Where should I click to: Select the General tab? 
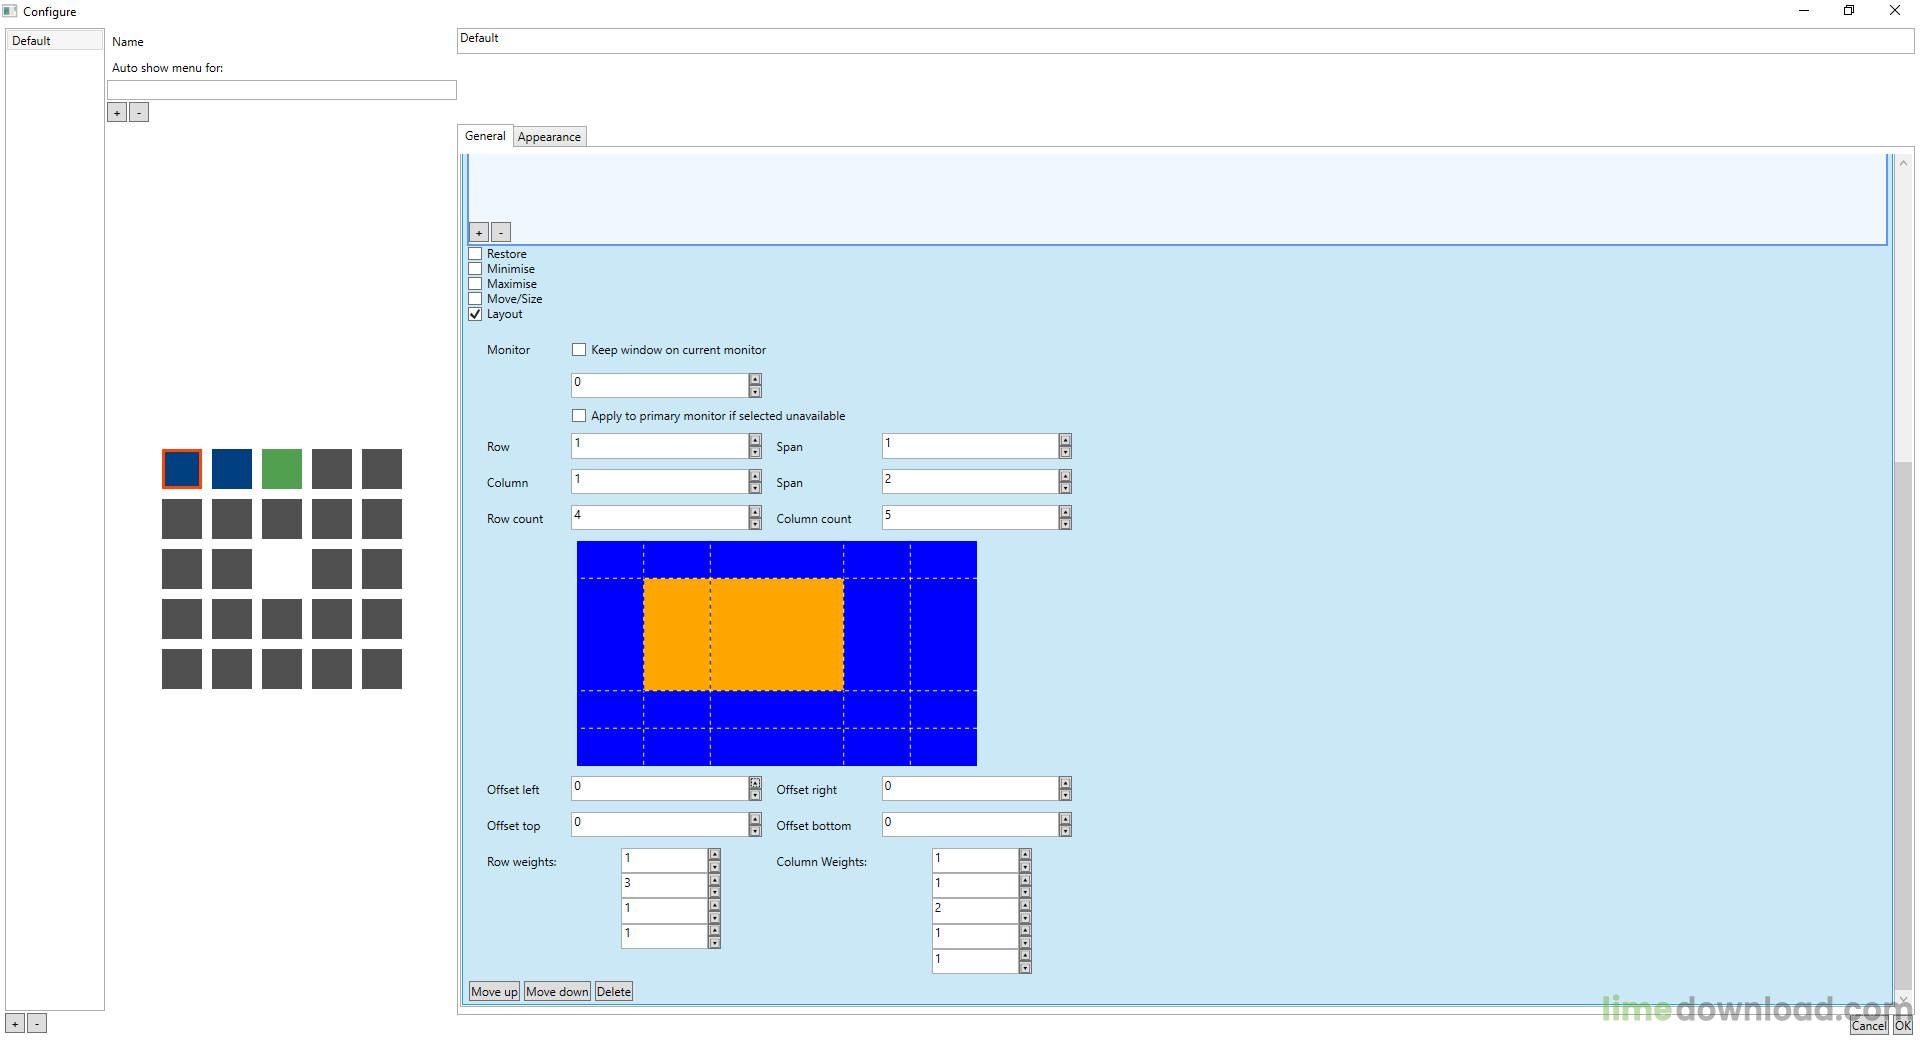tap(485, 136)
